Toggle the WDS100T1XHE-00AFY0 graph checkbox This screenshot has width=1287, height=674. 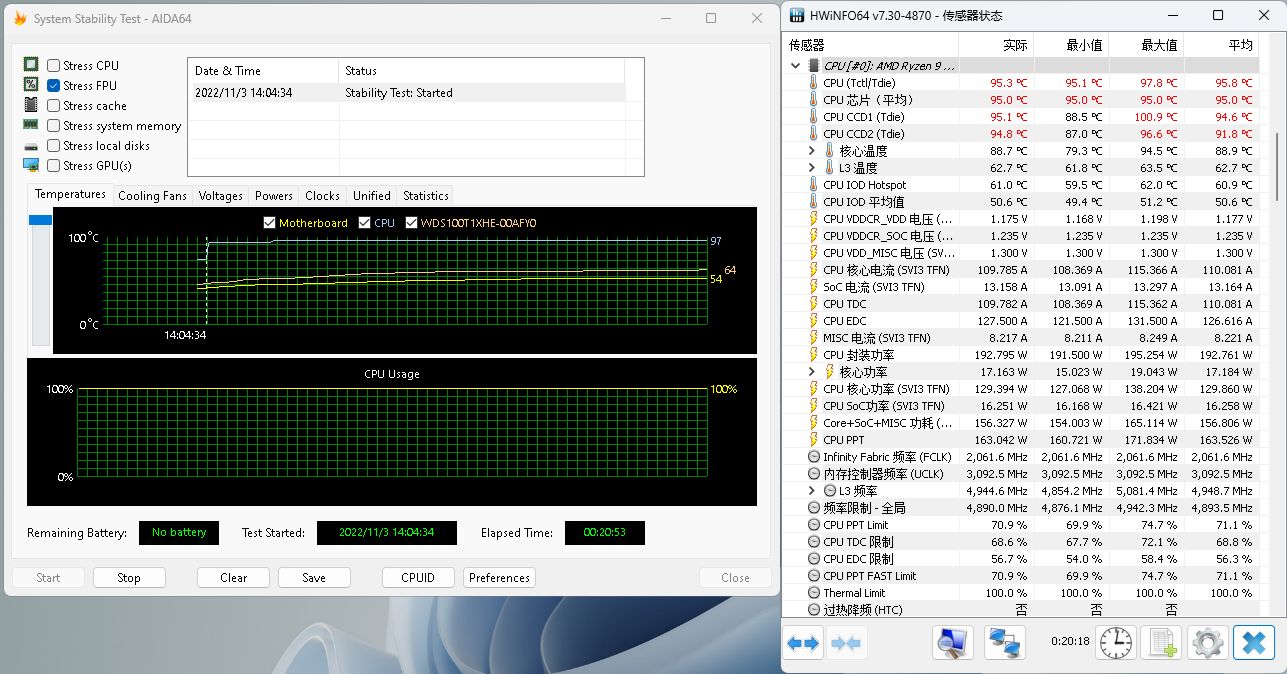pyautogui.click(x=412, y=223)
